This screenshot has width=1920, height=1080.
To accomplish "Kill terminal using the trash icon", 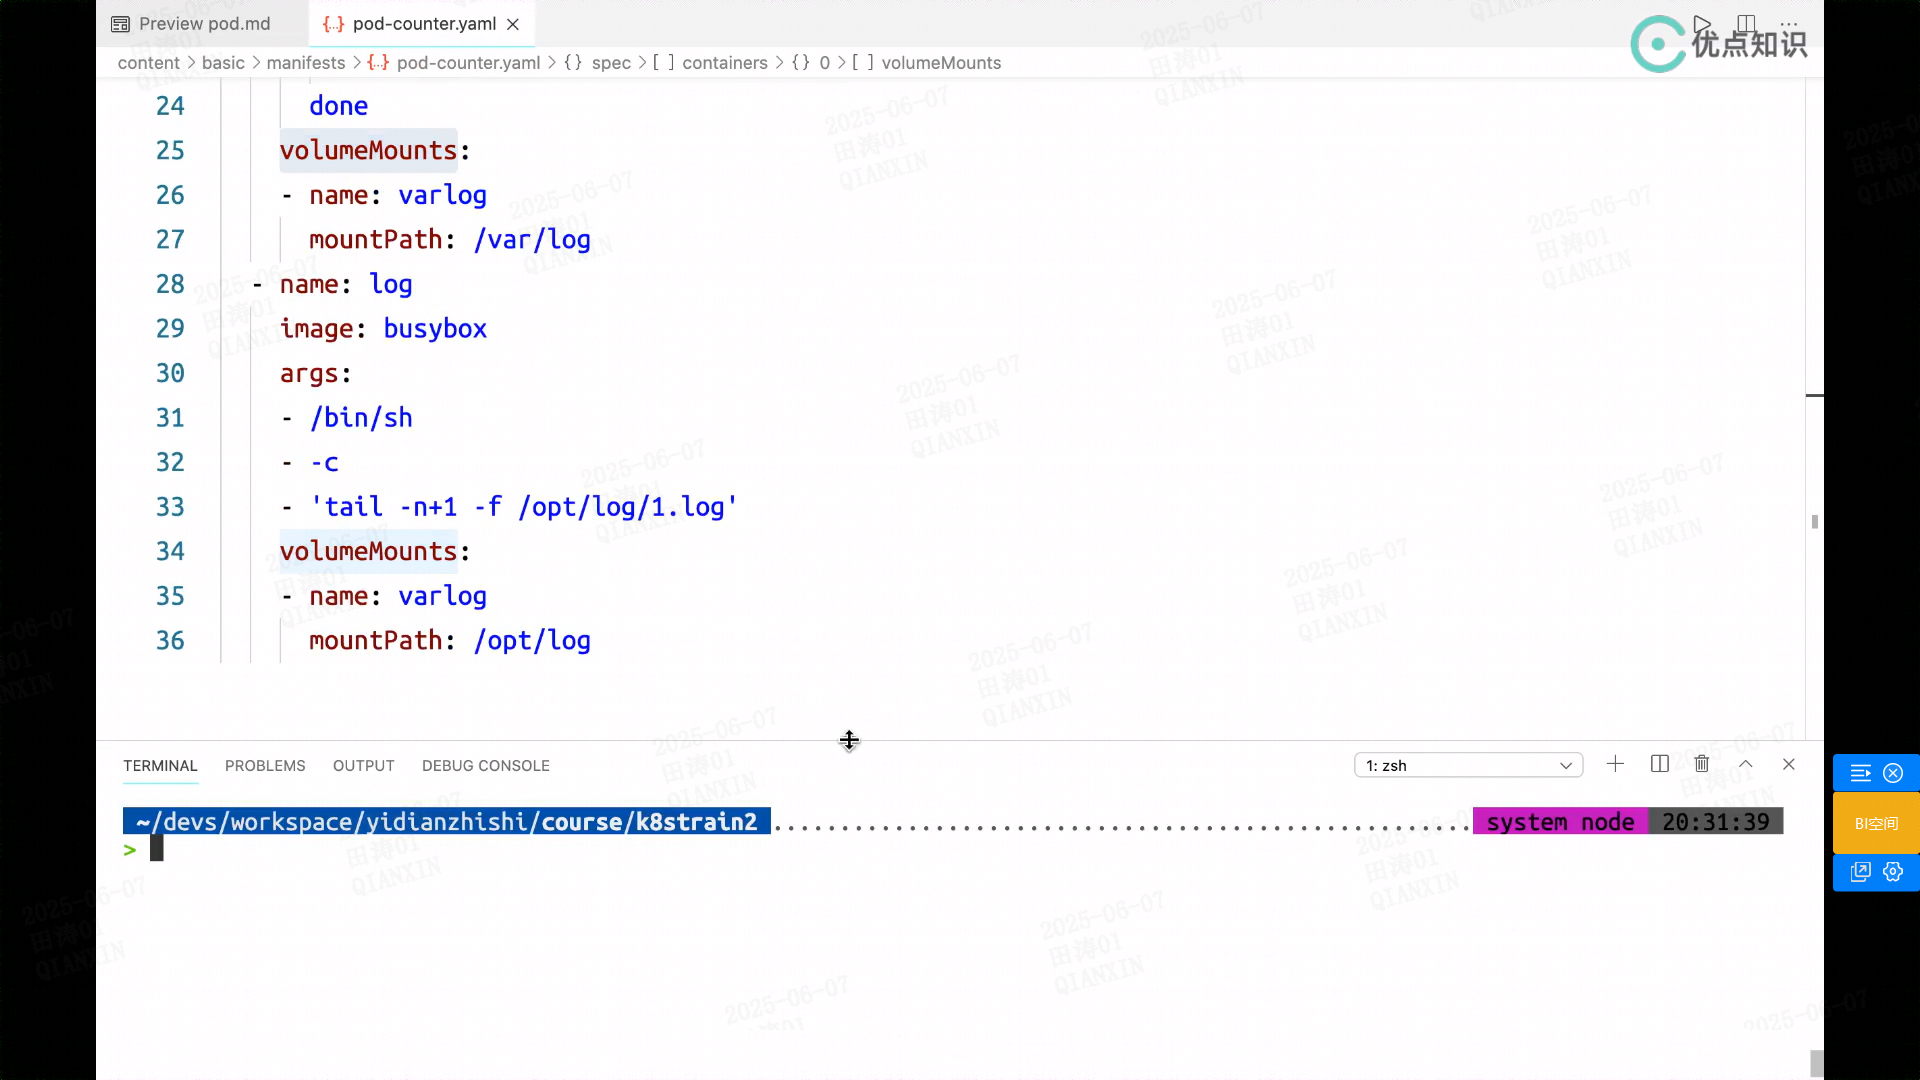I will (x=1702, y=764).
